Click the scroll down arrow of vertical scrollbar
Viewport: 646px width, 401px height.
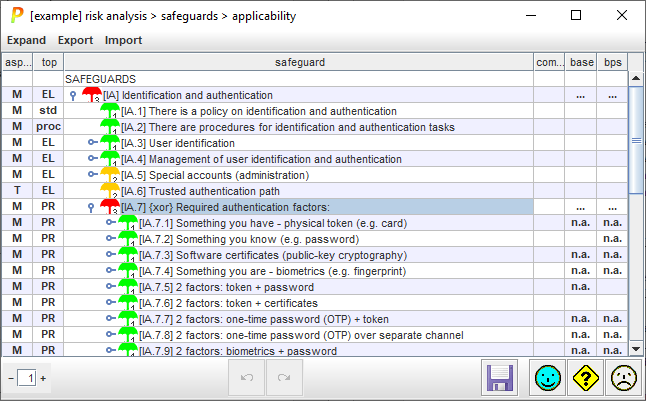tap(636, 347)
